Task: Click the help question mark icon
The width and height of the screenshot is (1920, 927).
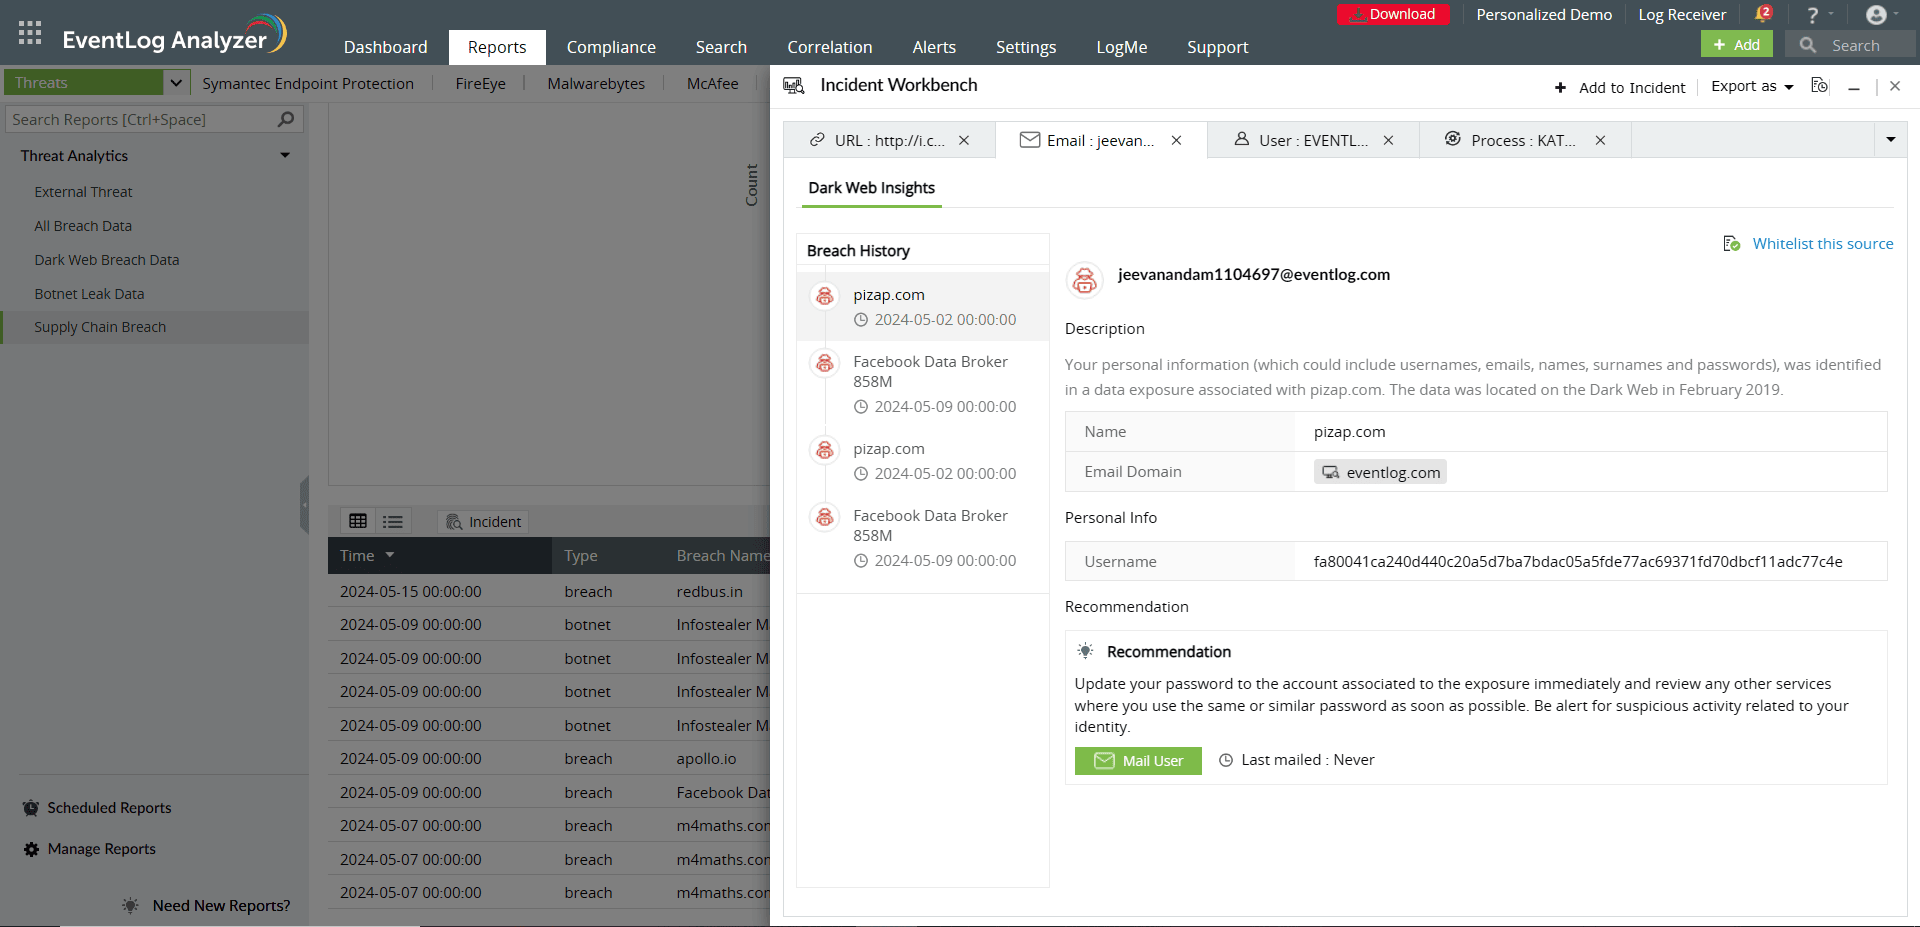Action: (x=1812, y=14)
